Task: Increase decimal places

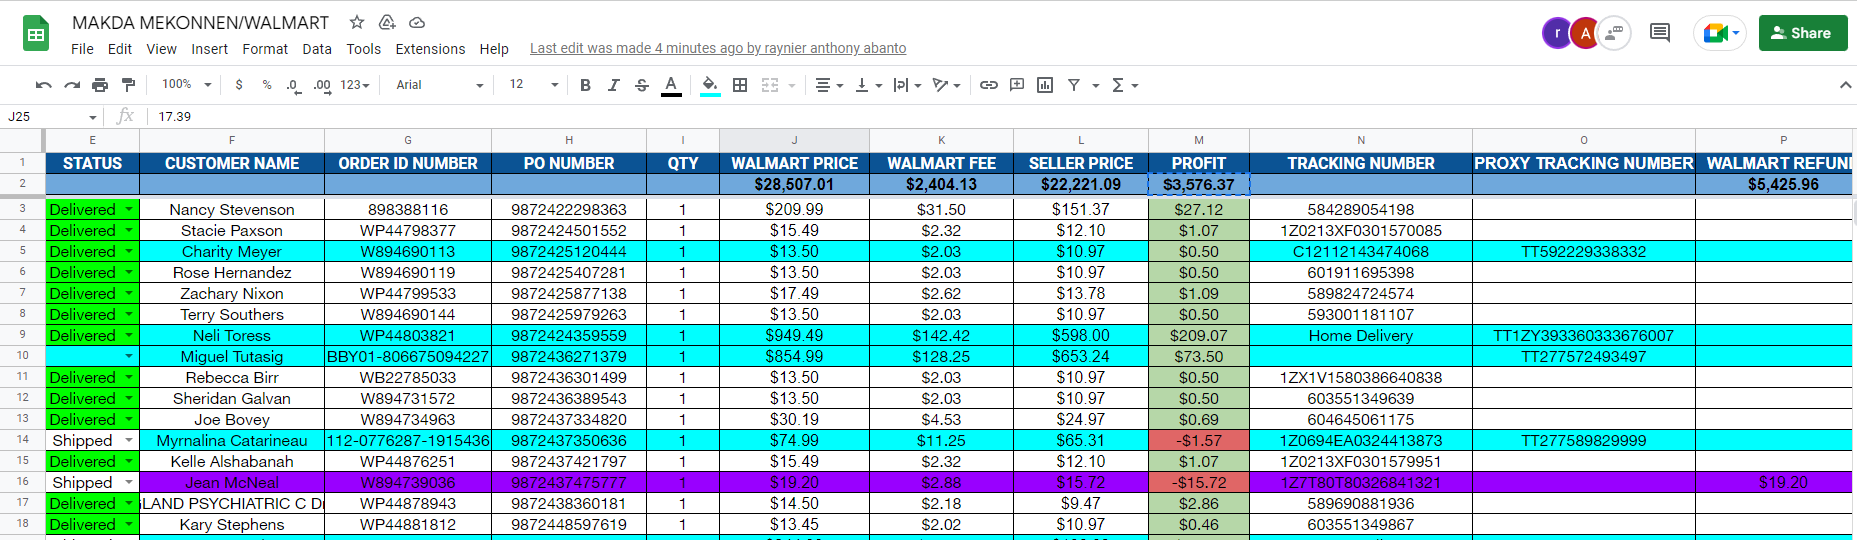Action: click(322, 85)
